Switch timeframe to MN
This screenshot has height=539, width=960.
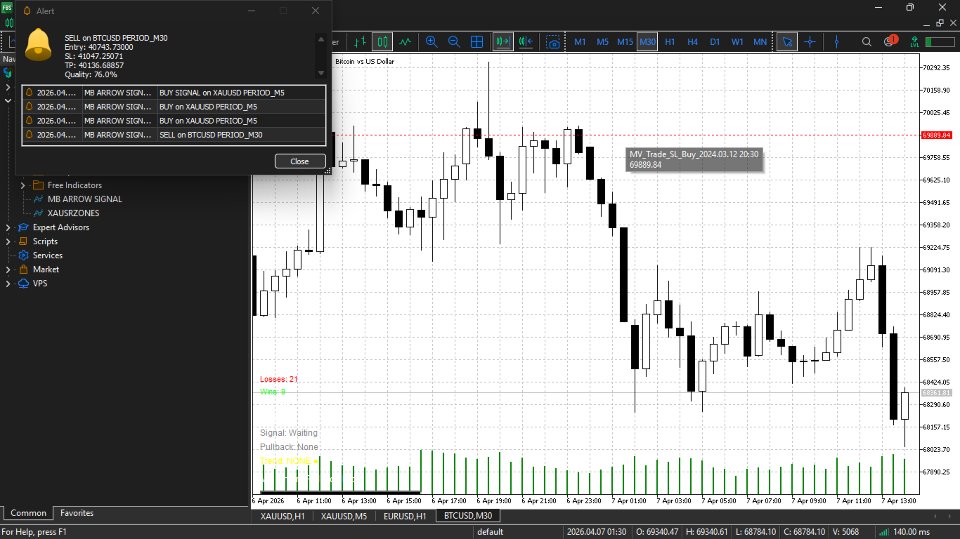coord(760,42)
